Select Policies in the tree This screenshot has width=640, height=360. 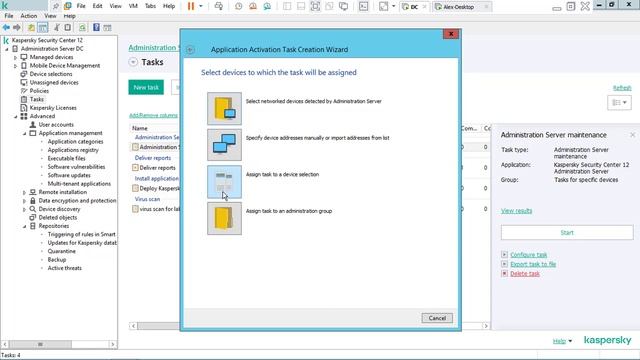tap(39, 91)
